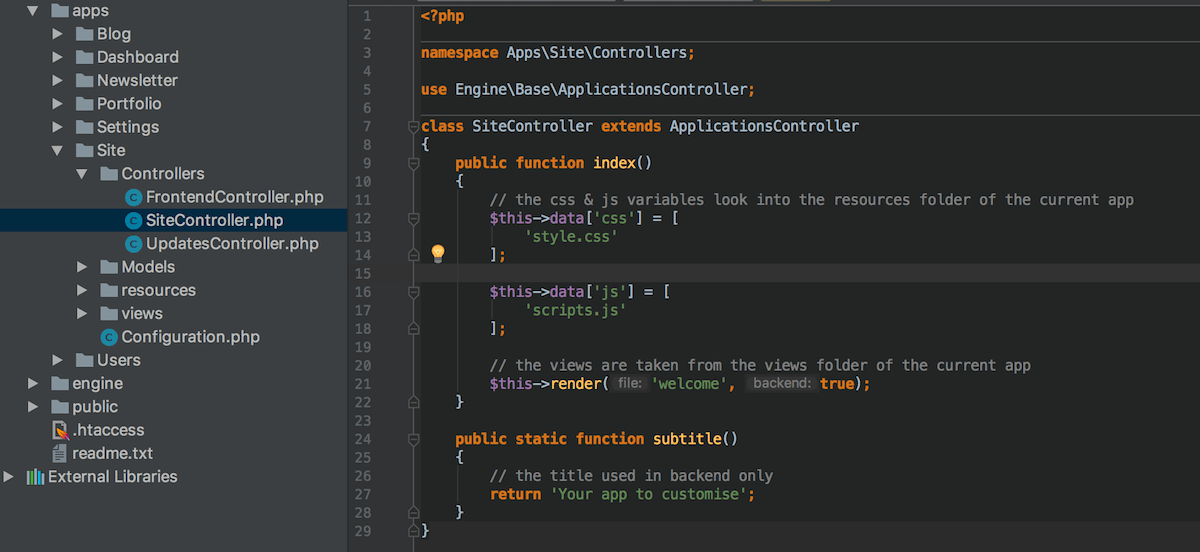Expand the engine folder arrow
Viewport: 1200px width, 552px height.
[33, 383]
